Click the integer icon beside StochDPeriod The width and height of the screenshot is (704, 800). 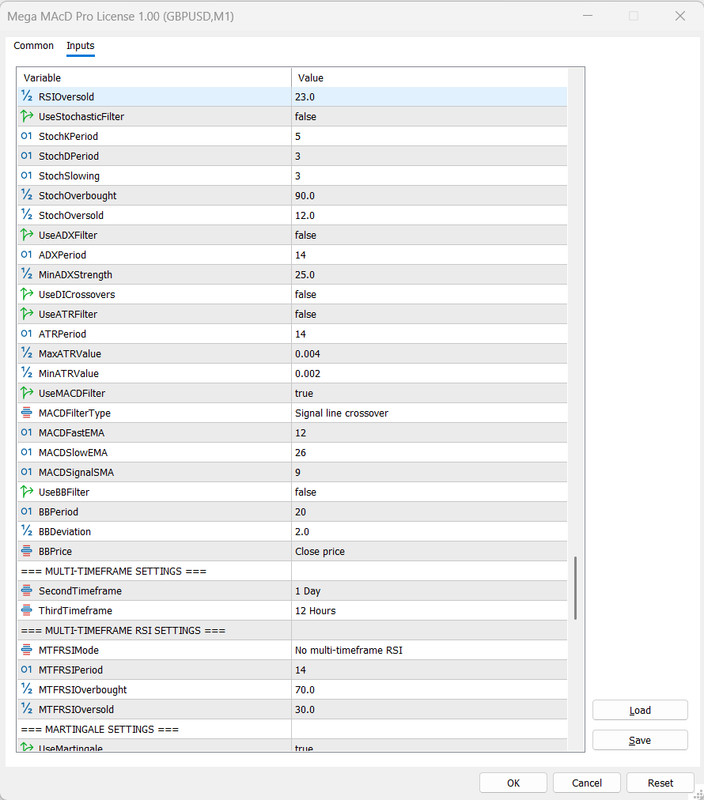[27, 156]
